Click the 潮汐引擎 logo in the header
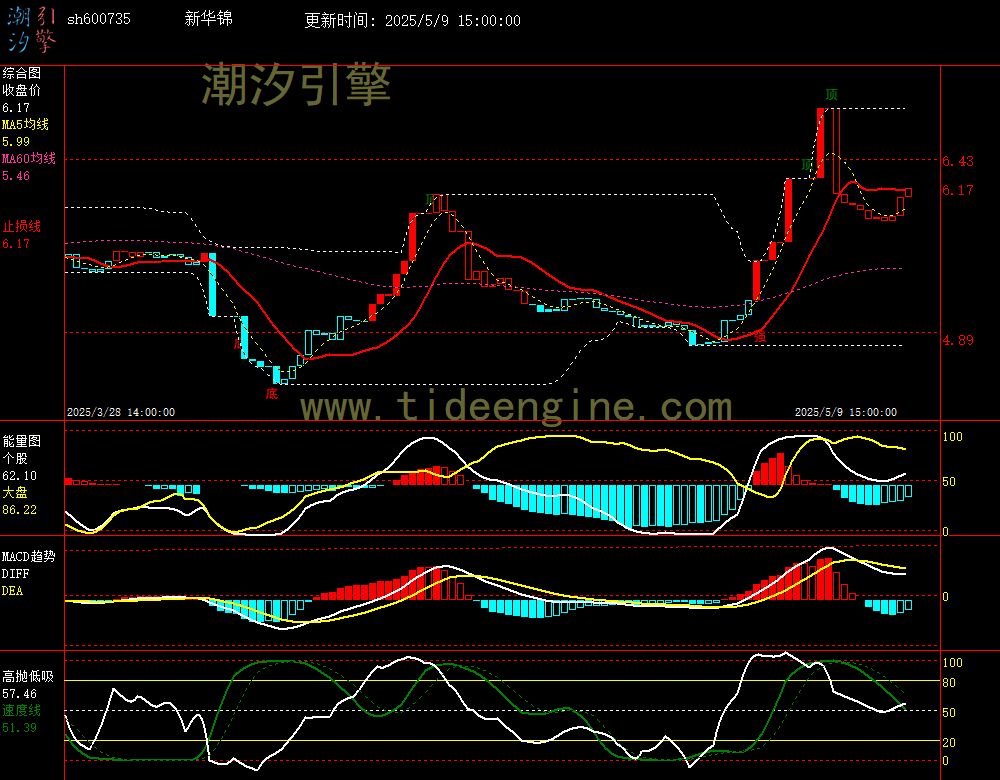1000x780 pixels. click(x=32, y=29)
